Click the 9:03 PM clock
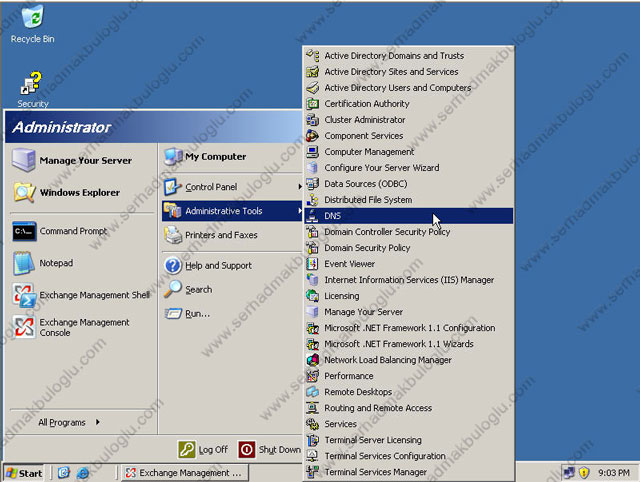The image size is (640, 482). (x=613, y=473)
